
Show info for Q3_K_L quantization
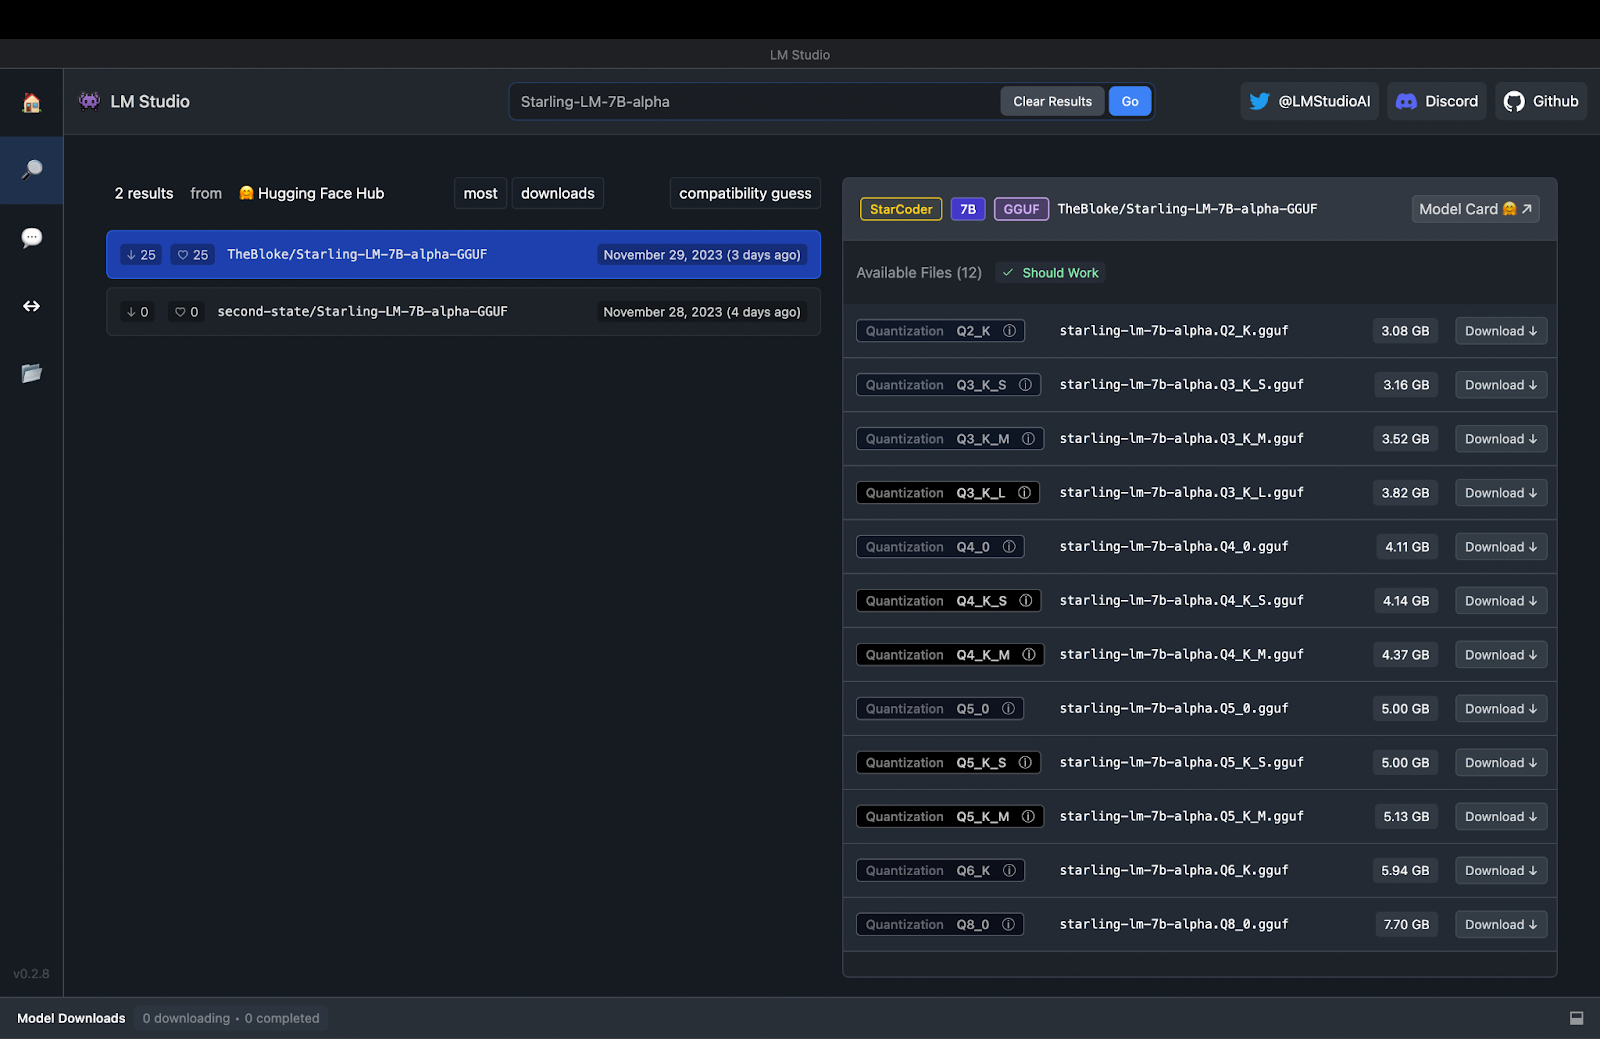(1024, 493)
